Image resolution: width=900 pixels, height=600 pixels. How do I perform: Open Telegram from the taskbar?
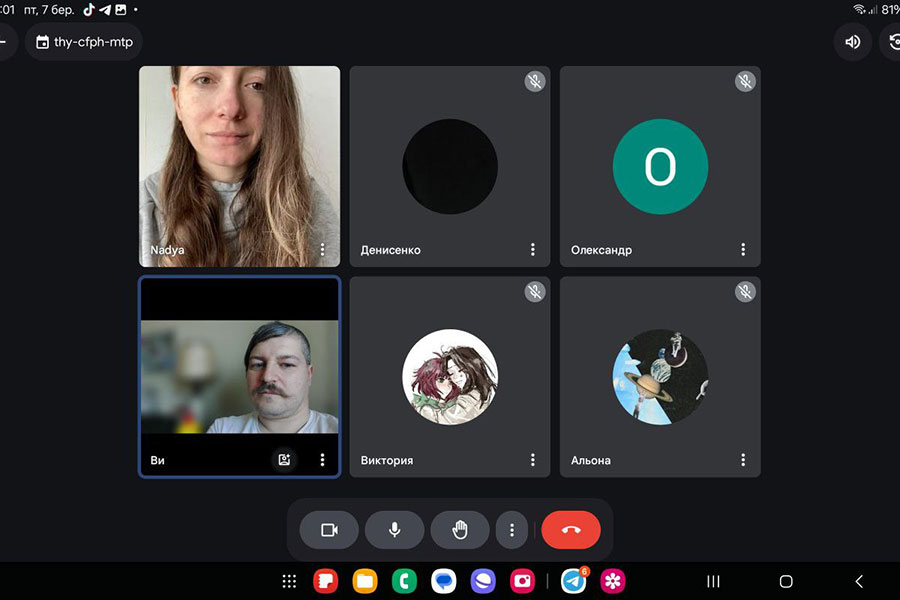pyautogui.click(x=573, y=581)
